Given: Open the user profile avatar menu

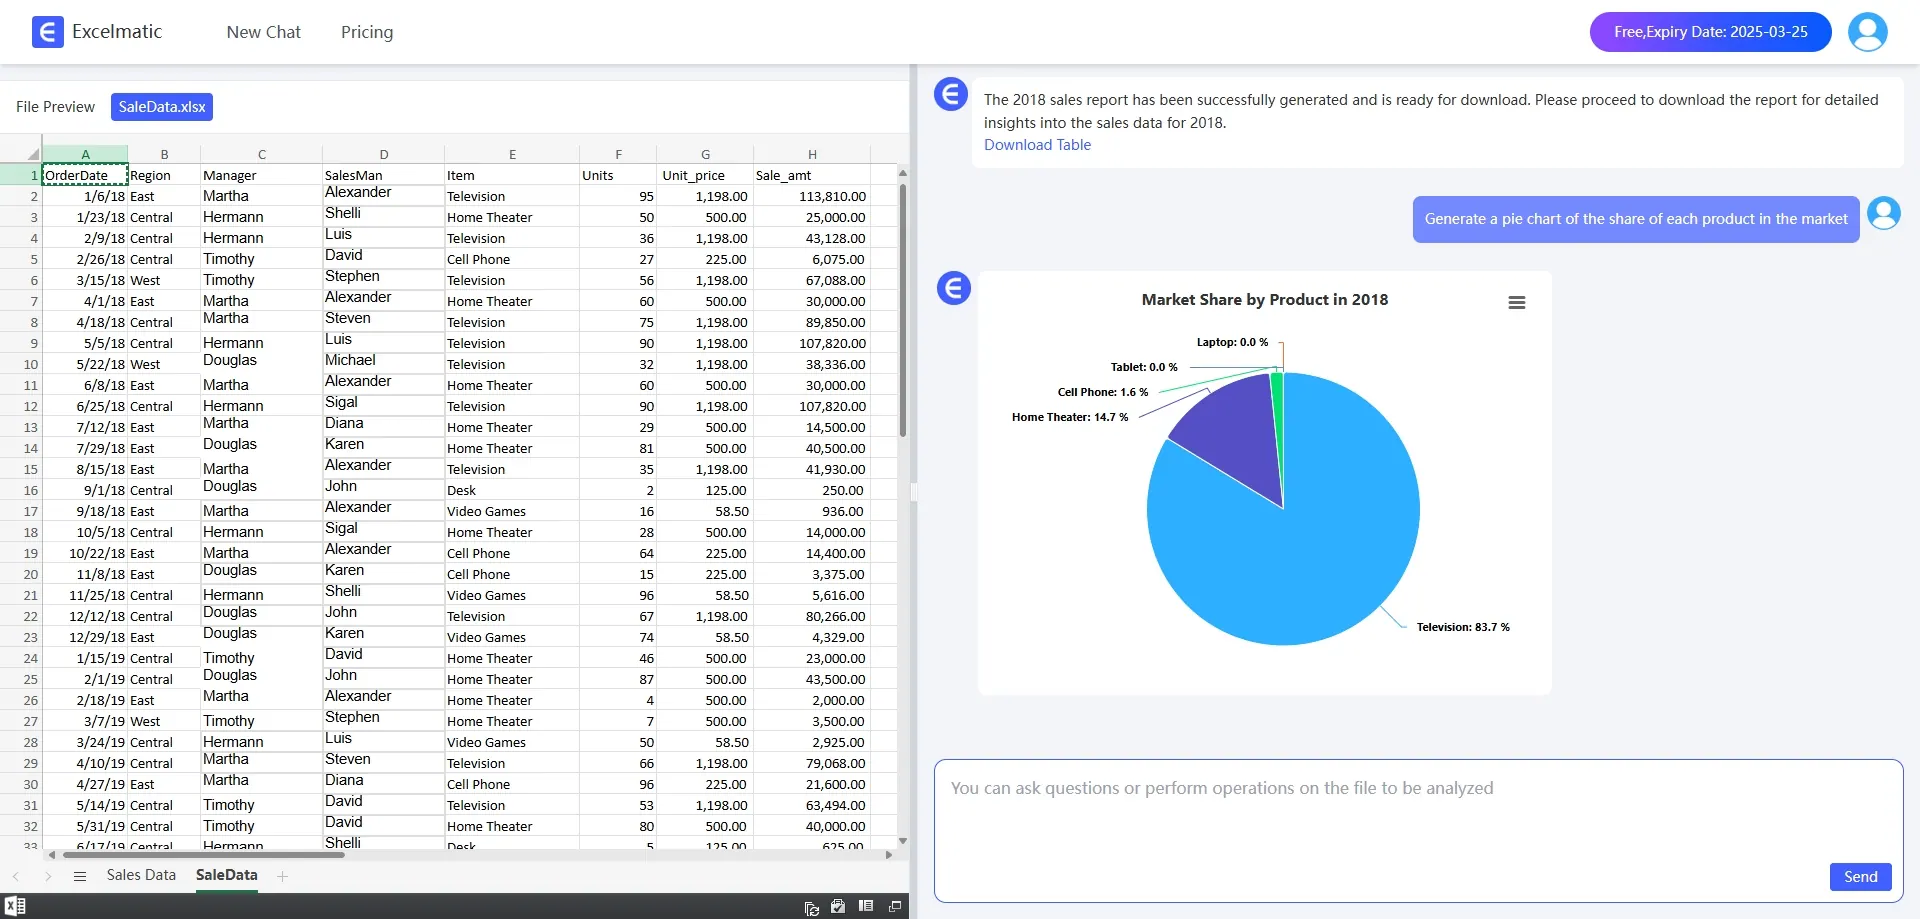Looking at the screenshot, I should pos(1867,32).
